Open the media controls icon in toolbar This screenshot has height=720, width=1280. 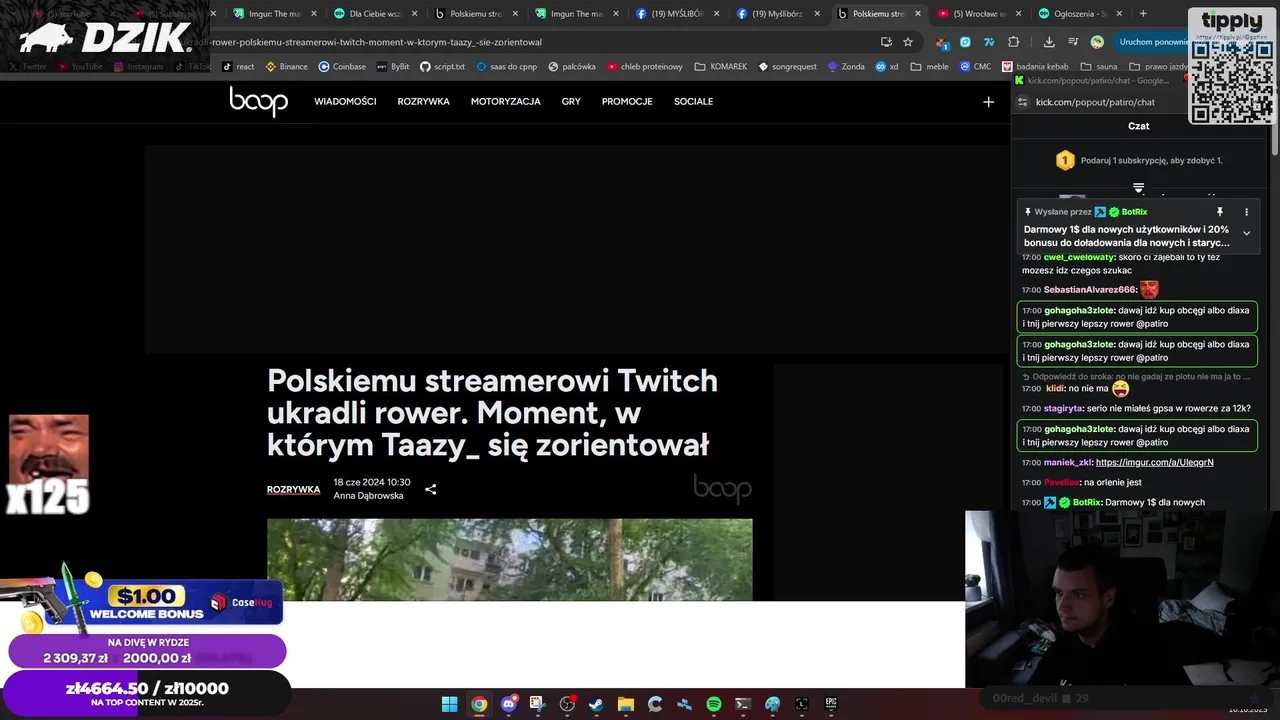pyautogui.click(x=1073, y=42)
